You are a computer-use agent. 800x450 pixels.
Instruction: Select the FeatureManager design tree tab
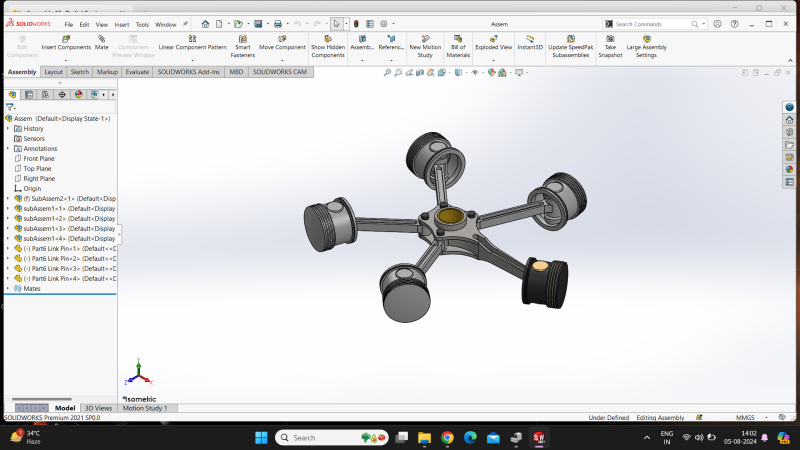(12, 94)
